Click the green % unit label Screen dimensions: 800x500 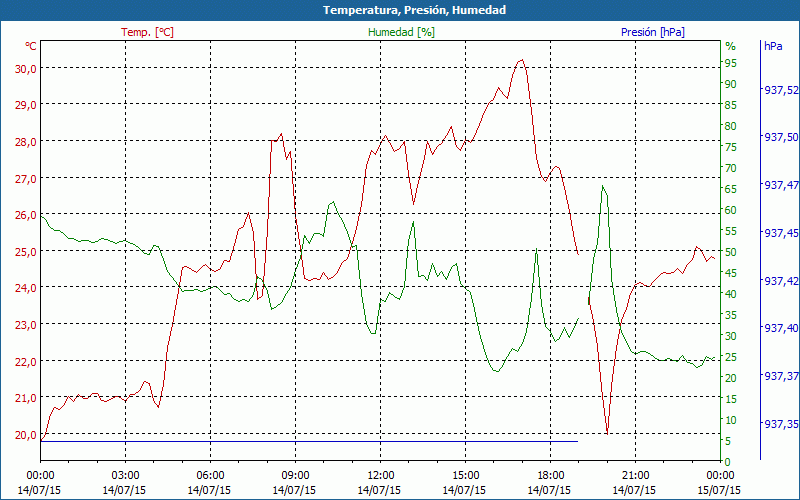point(731,46)
